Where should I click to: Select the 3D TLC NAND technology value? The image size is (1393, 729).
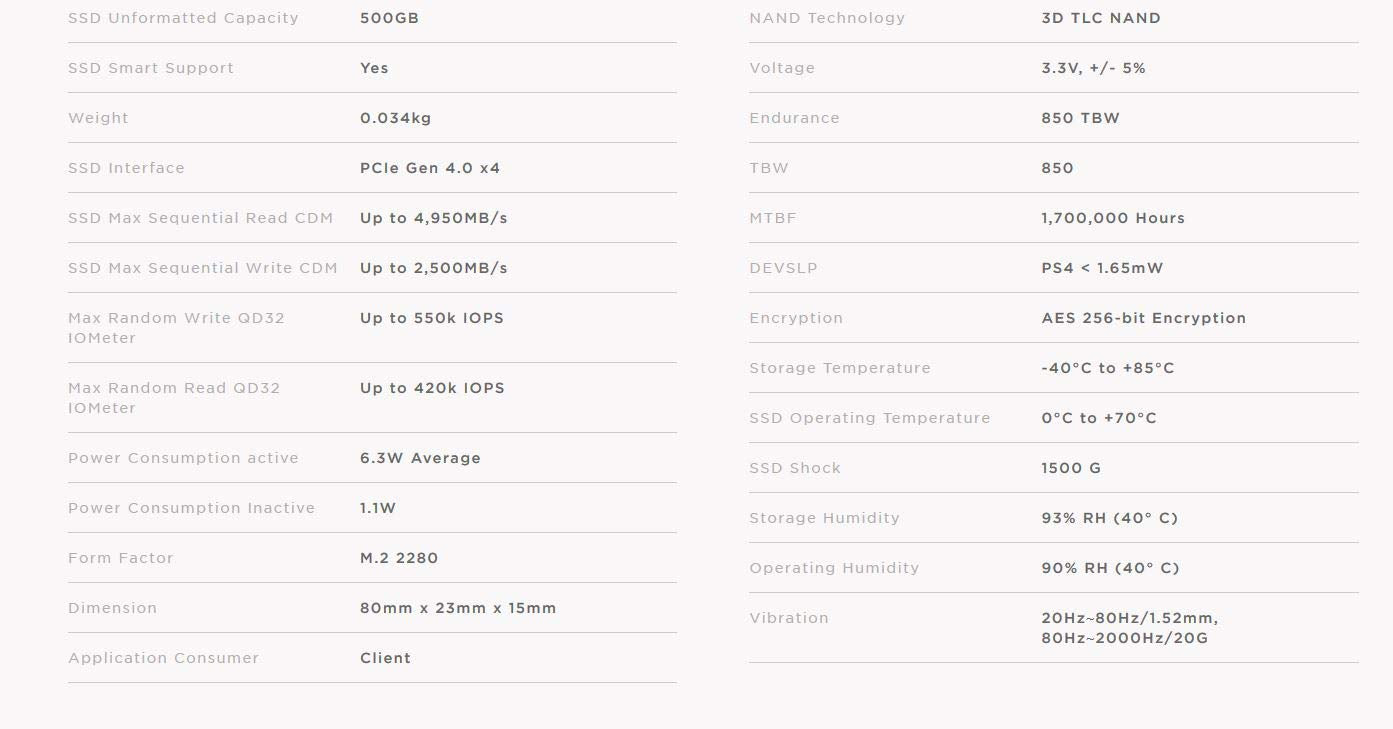(x=1101, y=18)
